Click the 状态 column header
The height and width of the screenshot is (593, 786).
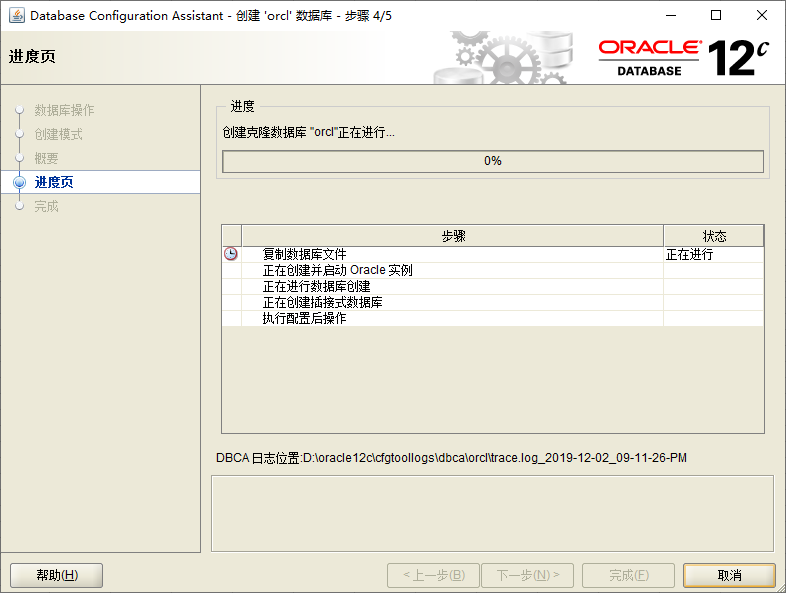point(713,236)
